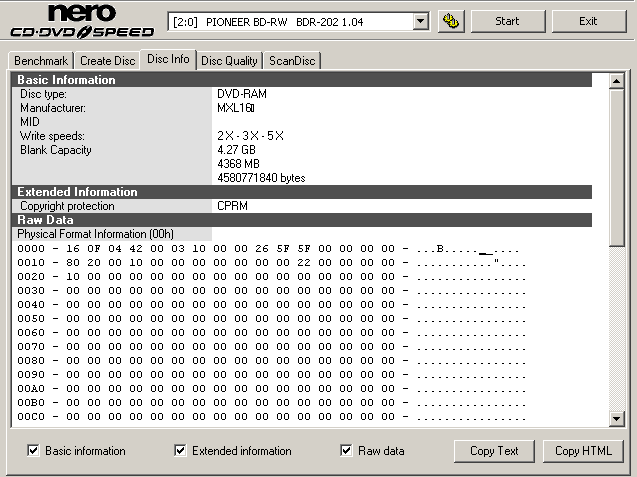Click the hex row starting with 0040
The width and height of the screenshot is (637, 477).
271,305
